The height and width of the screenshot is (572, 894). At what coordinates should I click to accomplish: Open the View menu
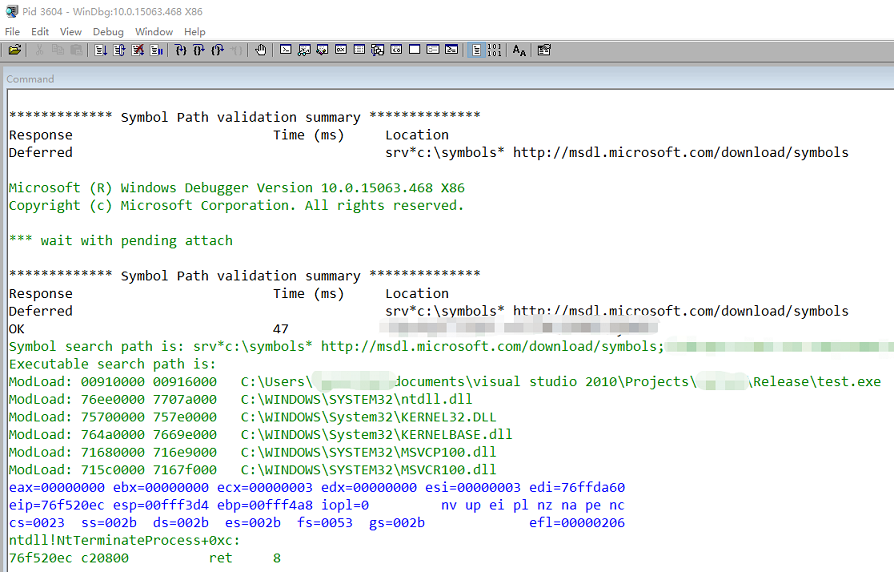[71, 32]
